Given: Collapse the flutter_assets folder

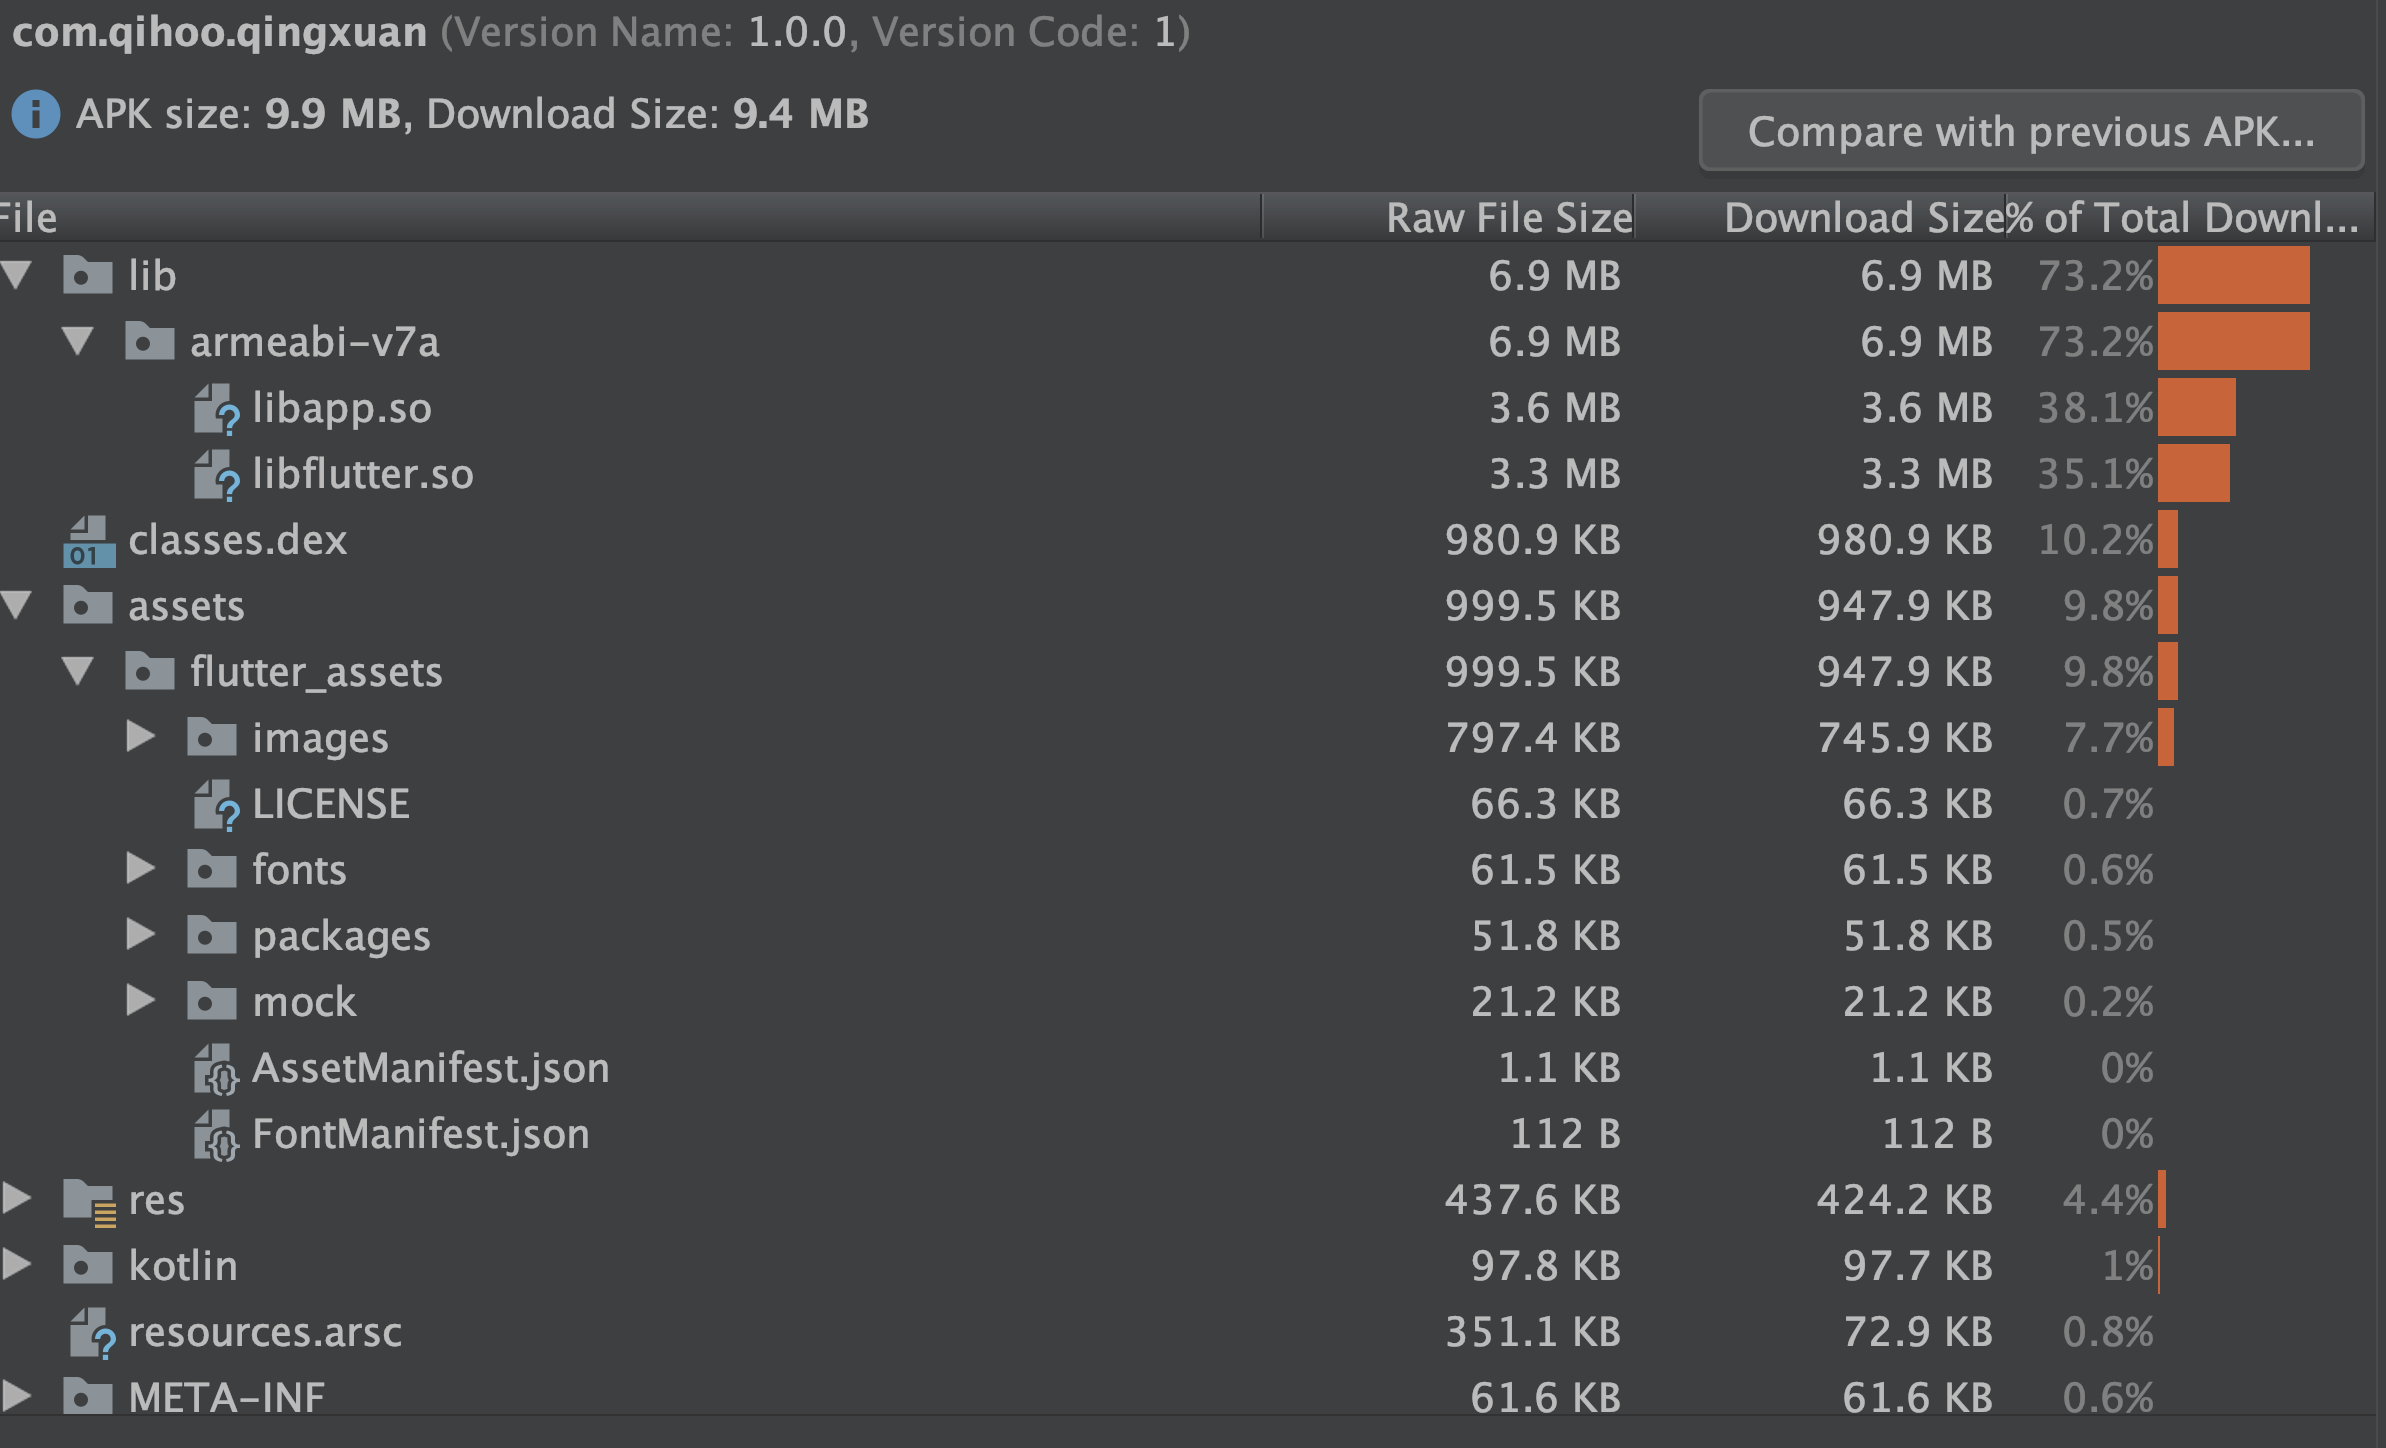Looking at the screenshot, I should pos(78,671).
